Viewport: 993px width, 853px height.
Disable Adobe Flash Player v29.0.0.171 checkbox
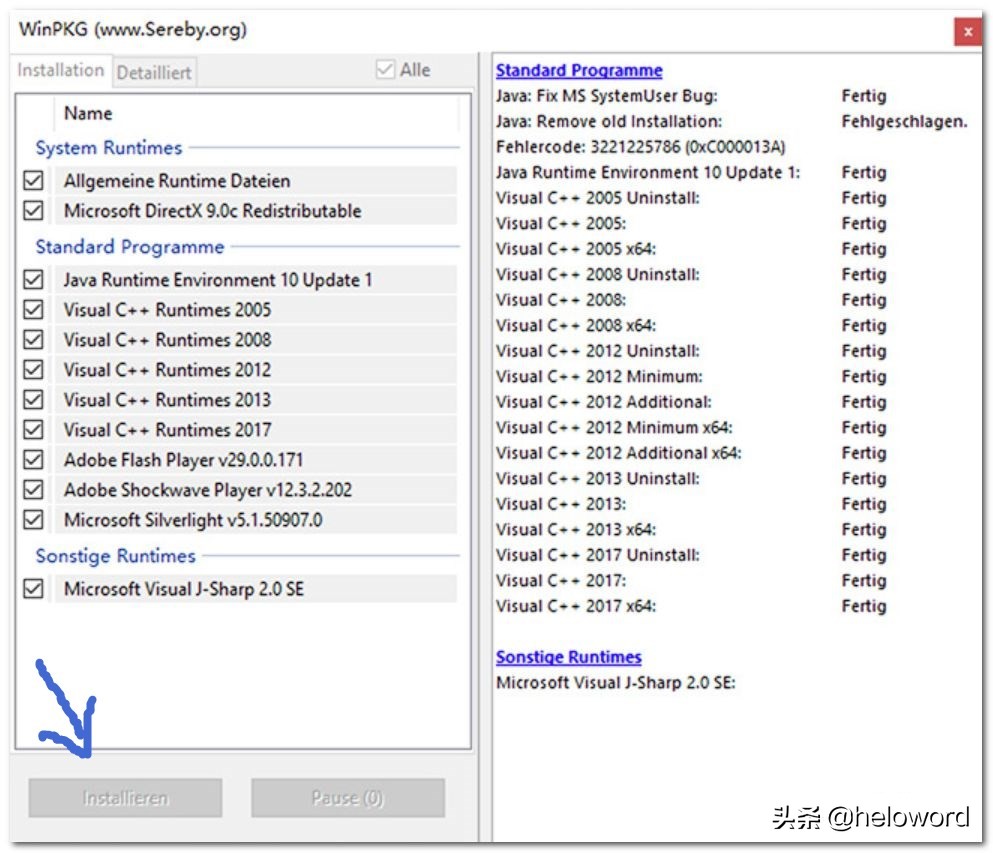click(34, 460)
